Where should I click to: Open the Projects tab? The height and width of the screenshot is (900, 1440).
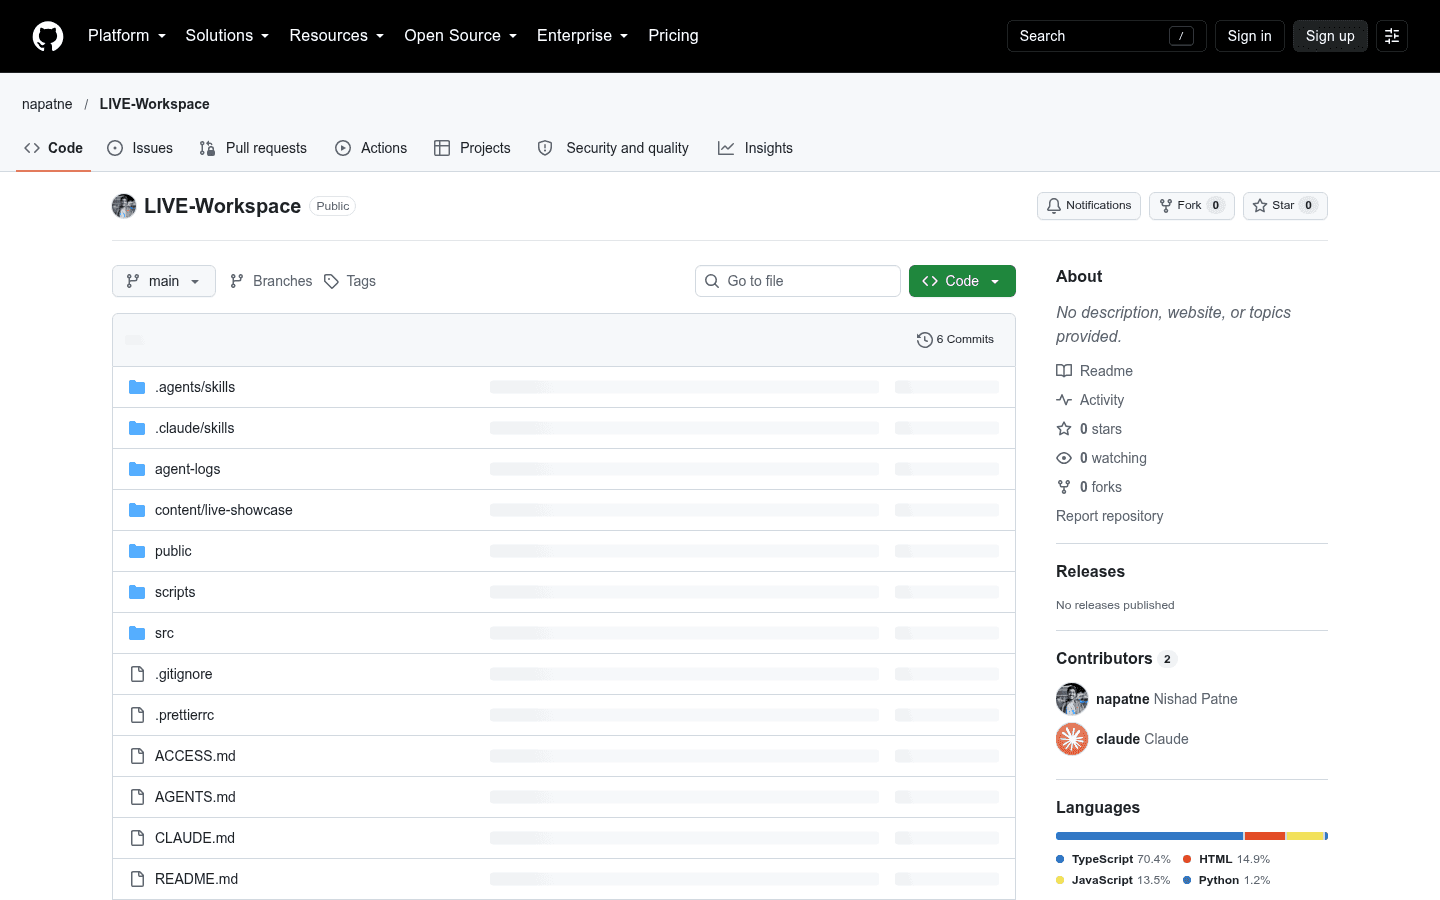[x=472, y=148]
